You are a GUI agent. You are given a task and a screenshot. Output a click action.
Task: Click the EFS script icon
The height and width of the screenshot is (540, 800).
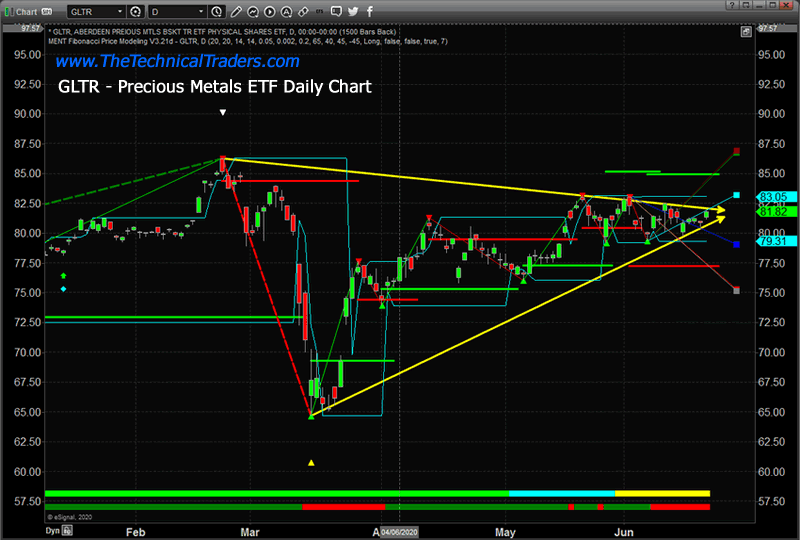click(319, 11)
